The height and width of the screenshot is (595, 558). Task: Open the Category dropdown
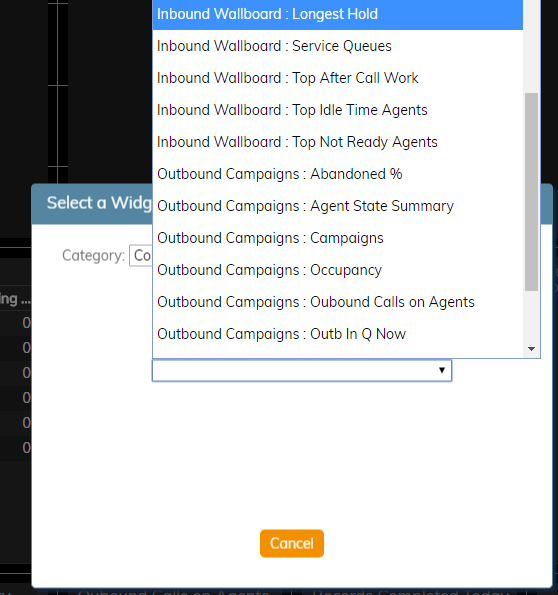click(x=140, y=255)
